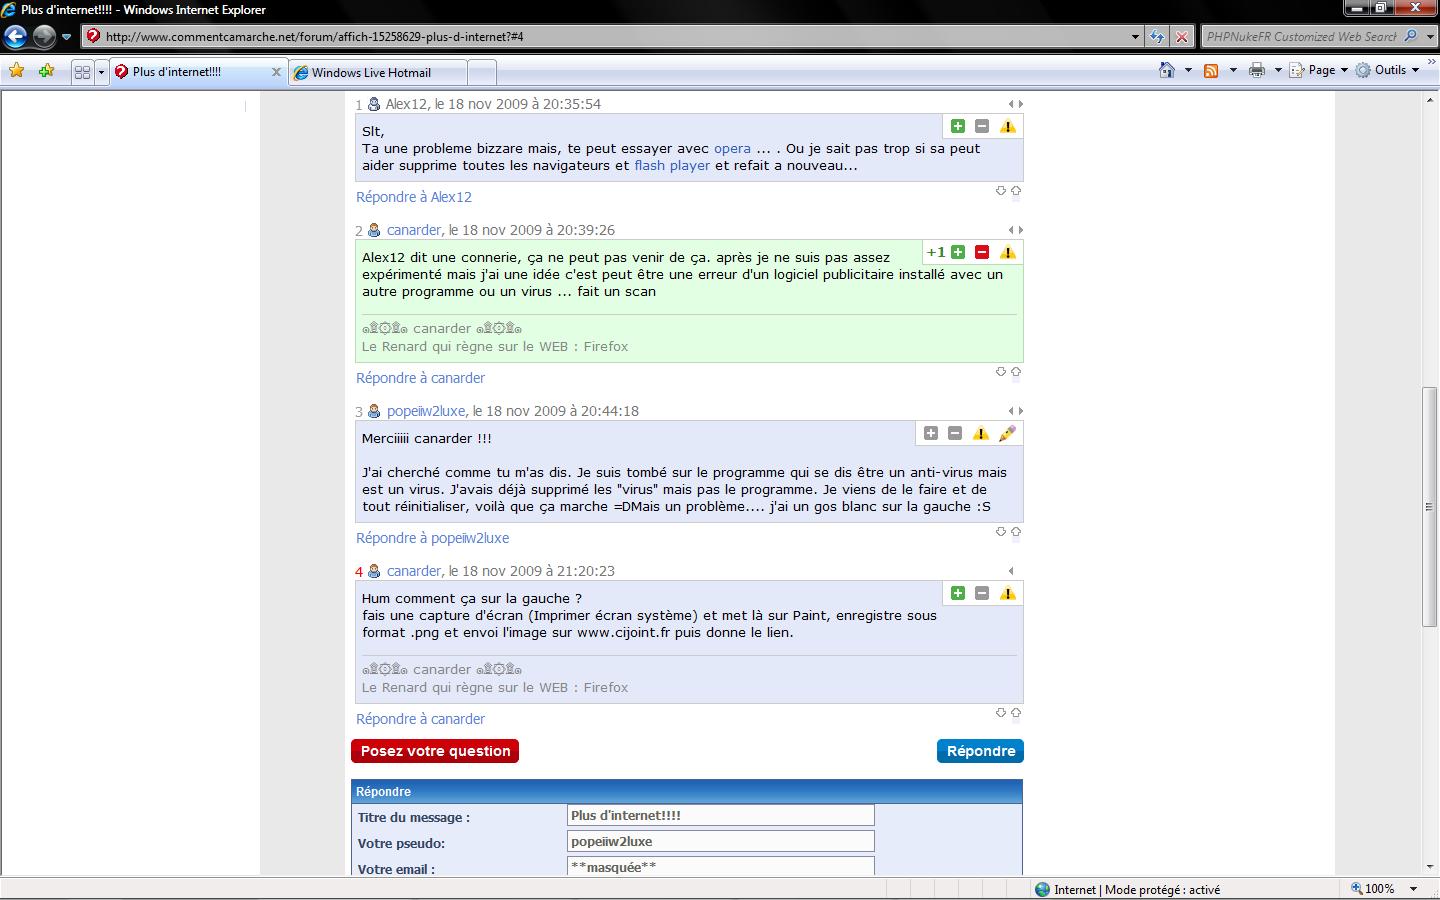The image size is (1440, 900).
Task: Click the Répondre à canarder link under post 4
Action: 420,719
